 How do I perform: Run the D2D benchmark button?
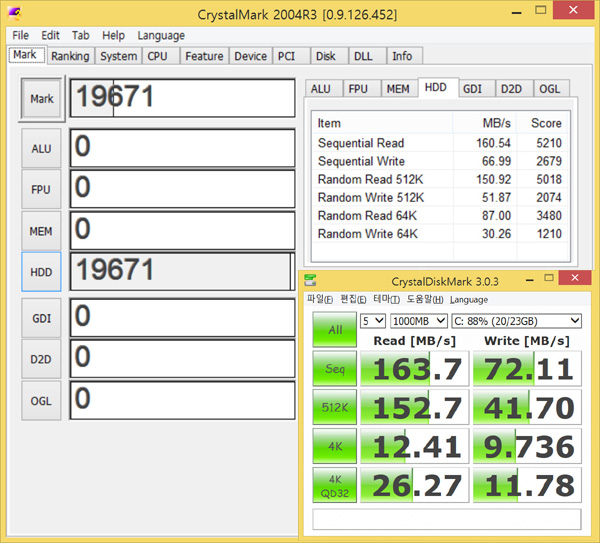(41, 359)
